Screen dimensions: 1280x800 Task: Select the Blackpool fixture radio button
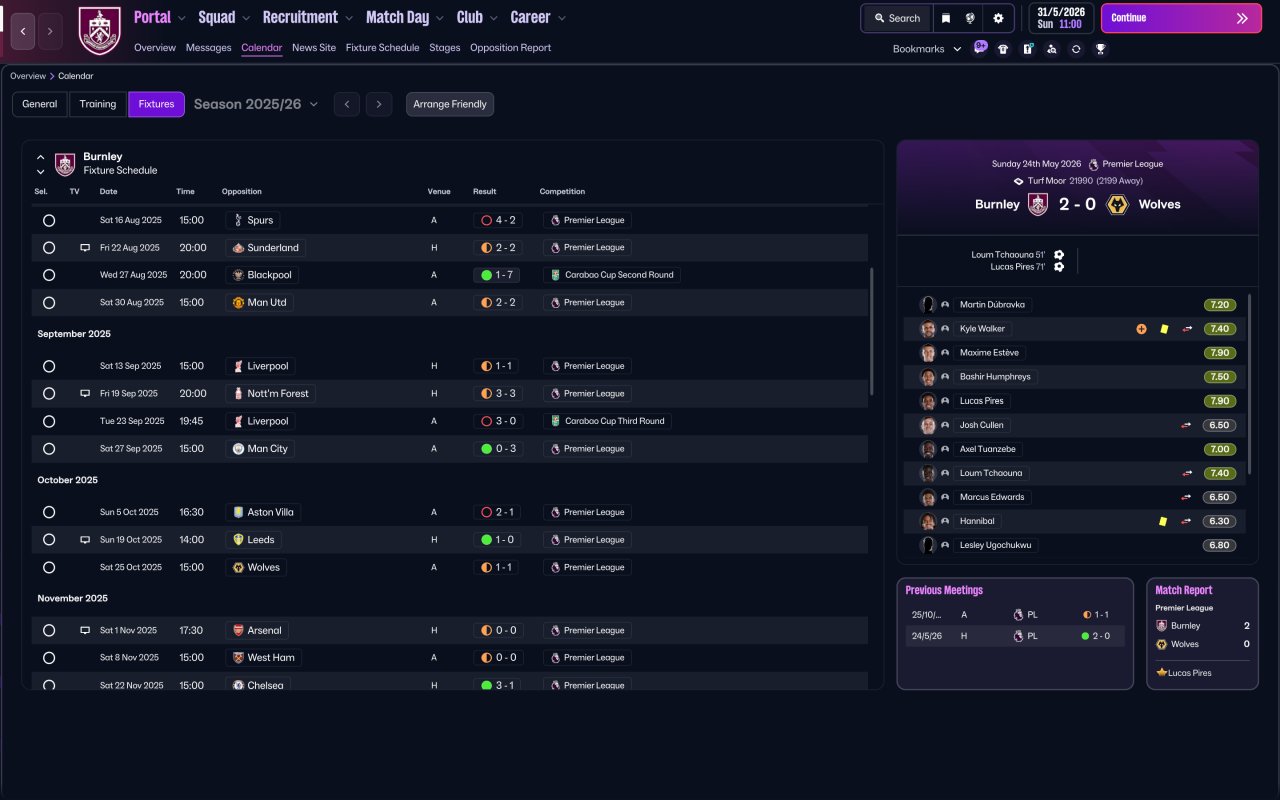(49, 275)
